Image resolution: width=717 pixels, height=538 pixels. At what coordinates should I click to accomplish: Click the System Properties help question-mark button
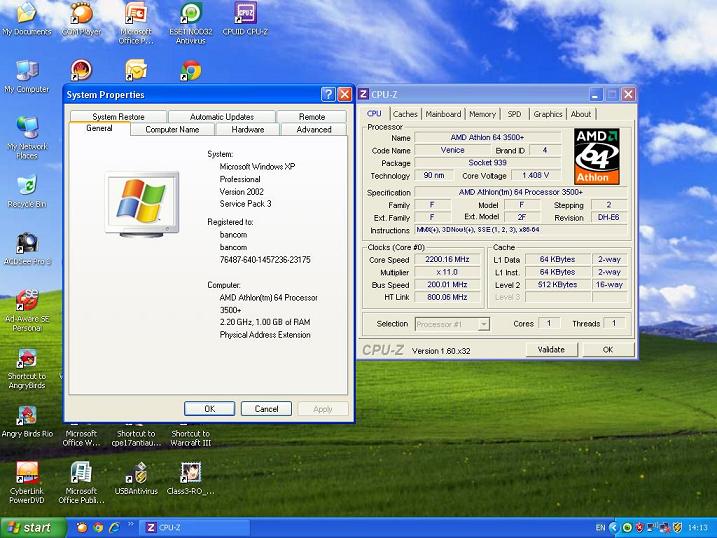pos(327,94)
